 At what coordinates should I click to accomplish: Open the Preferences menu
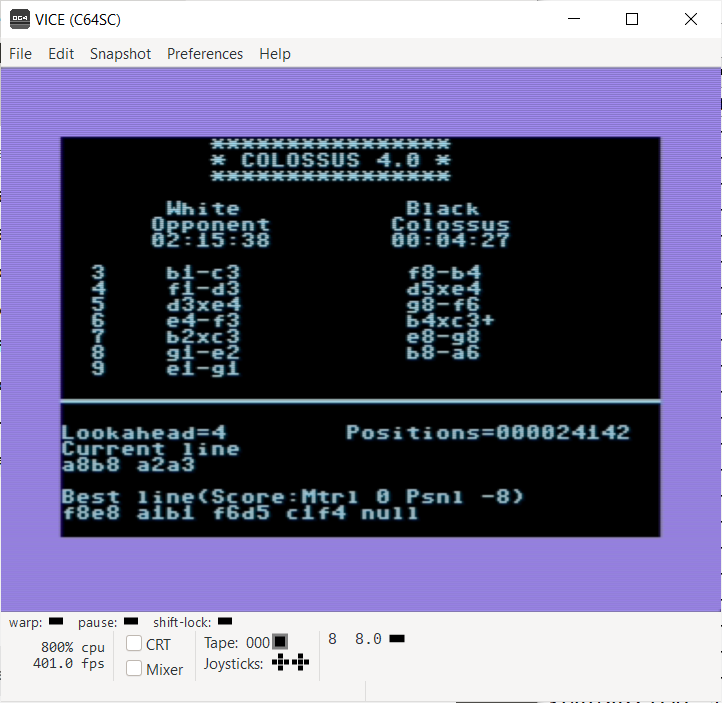pyautogui.click(x=205, y=54)
